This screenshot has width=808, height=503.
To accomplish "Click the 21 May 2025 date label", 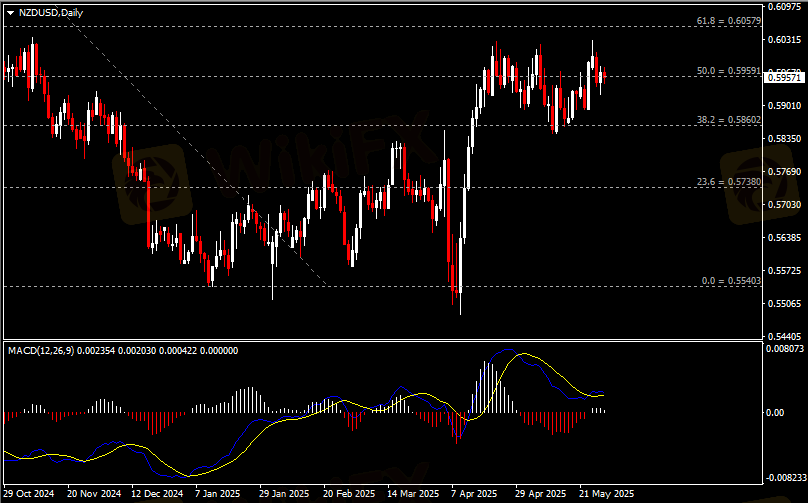I will pos(607,494).
